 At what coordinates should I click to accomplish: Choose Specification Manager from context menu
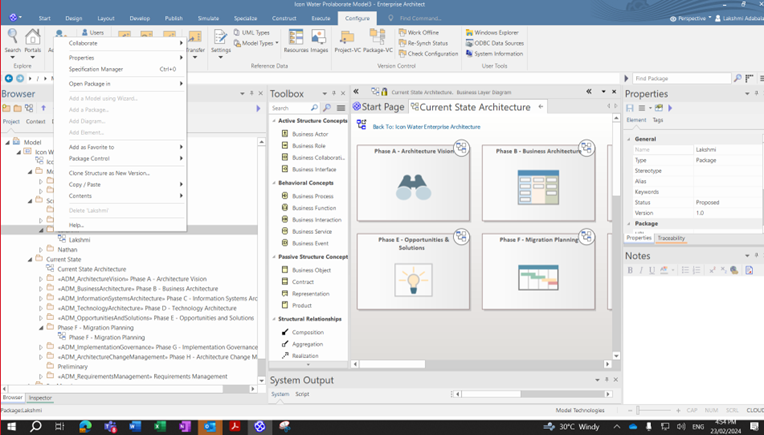pos(97,69)
